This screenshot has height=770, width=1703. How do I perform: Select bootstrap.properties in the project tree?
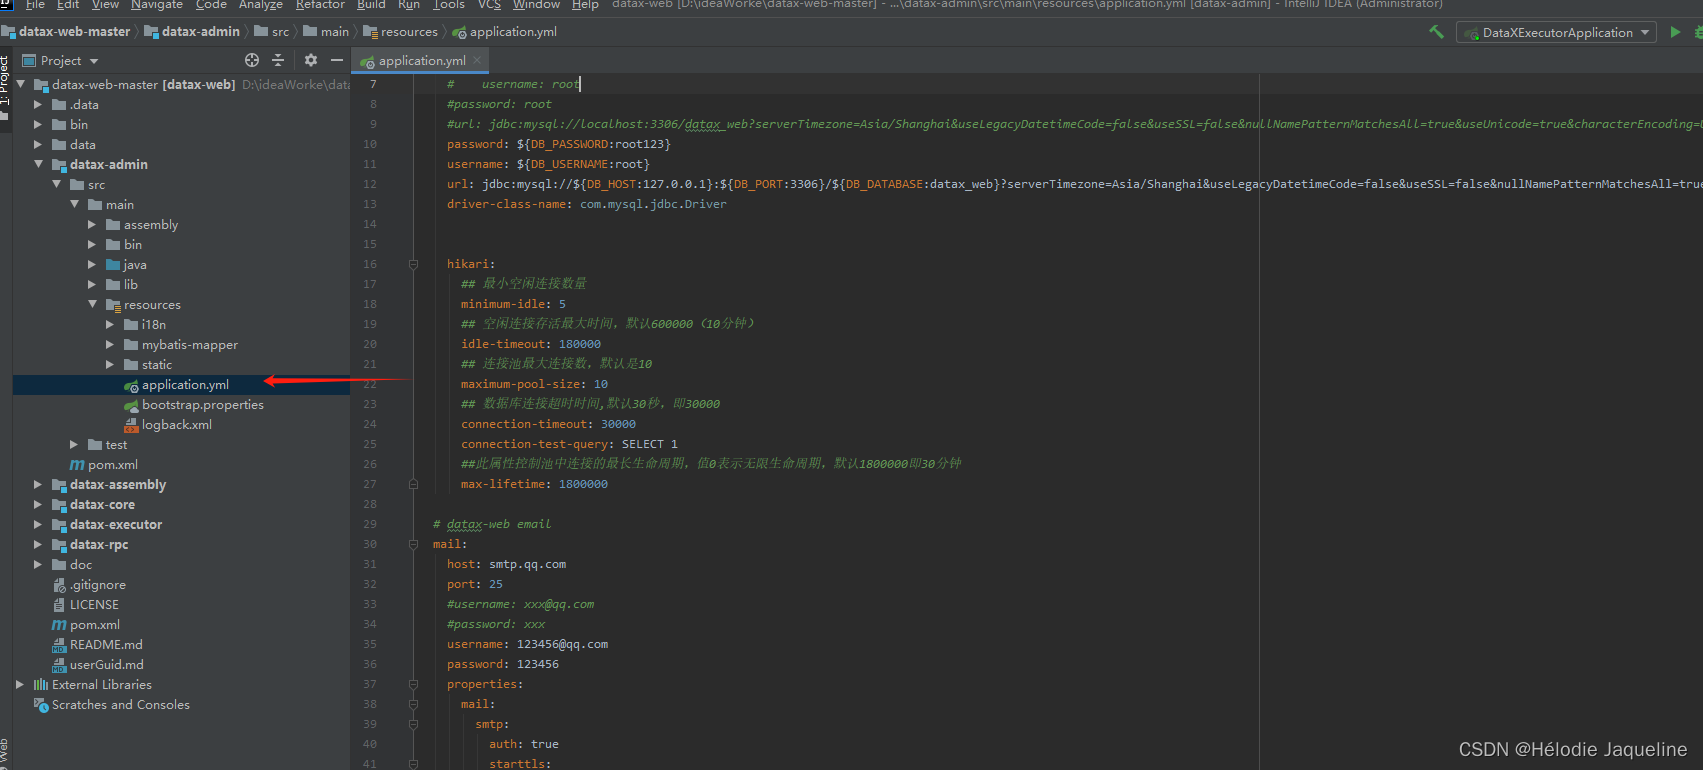click(202, 405)
